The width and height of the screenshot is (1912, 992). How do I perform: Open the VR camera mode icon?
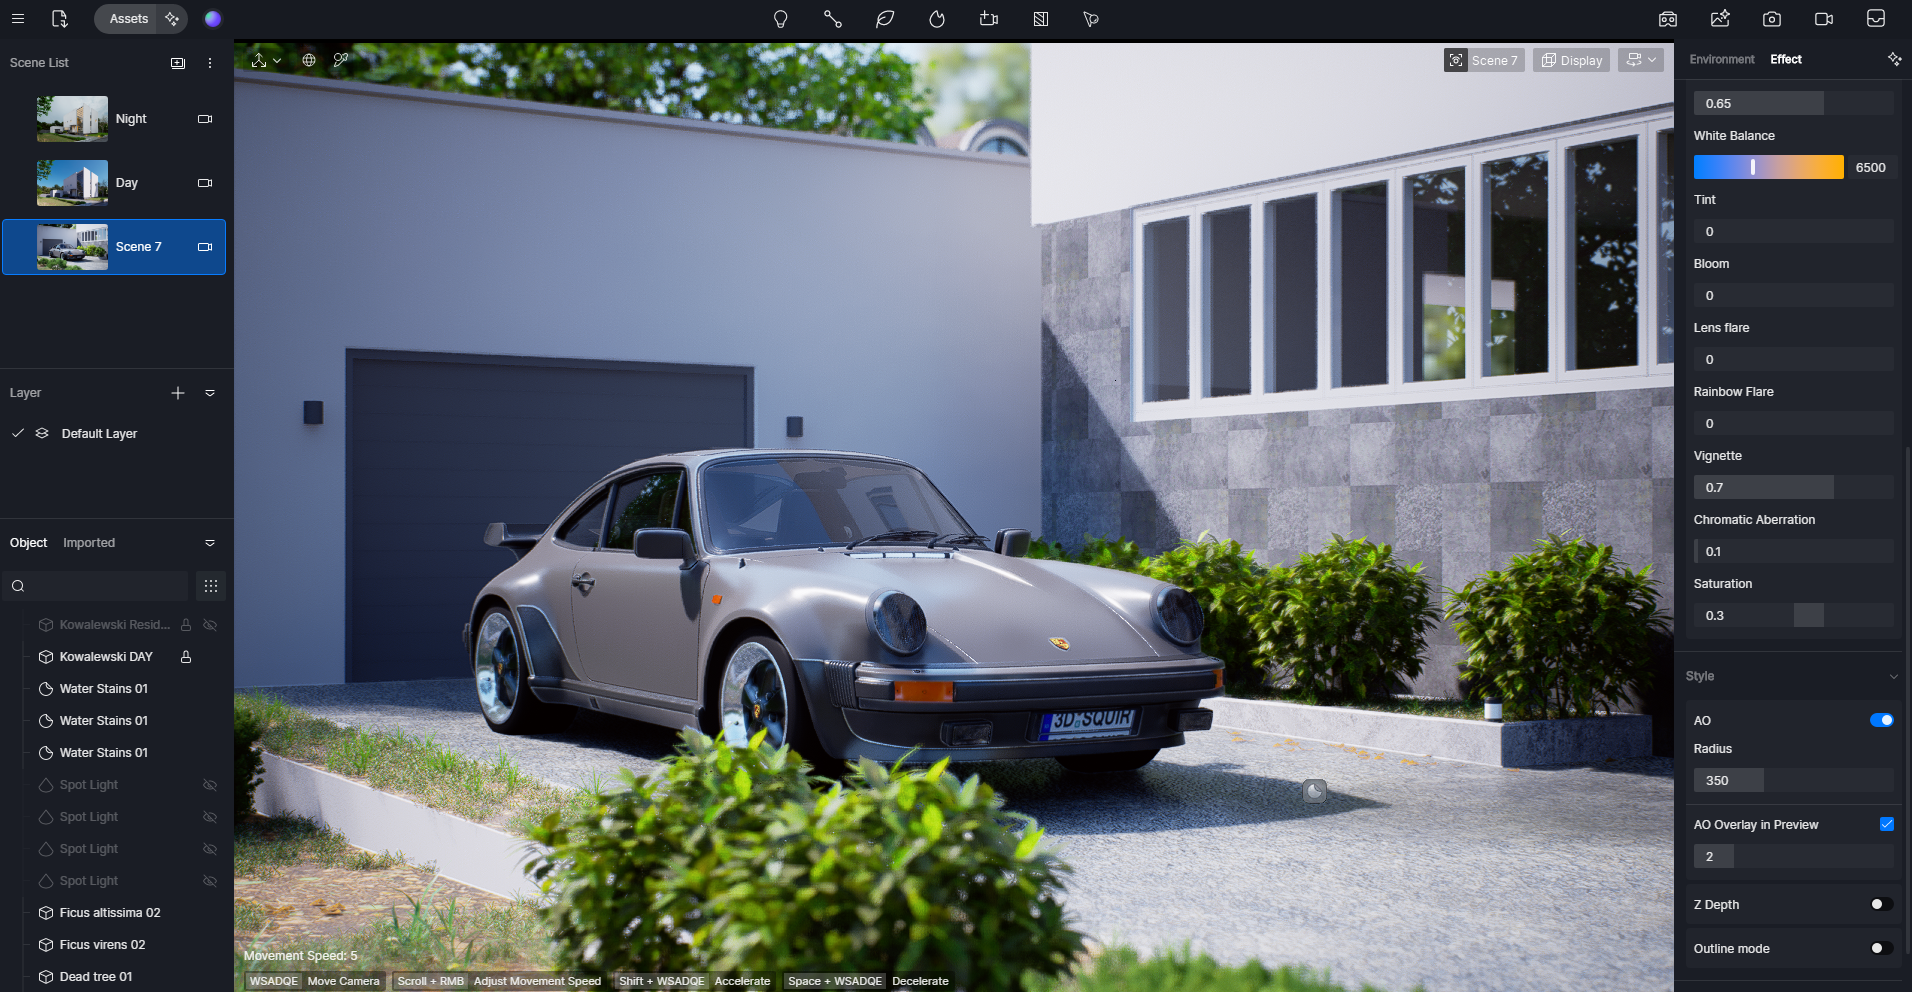(1668, 19)
